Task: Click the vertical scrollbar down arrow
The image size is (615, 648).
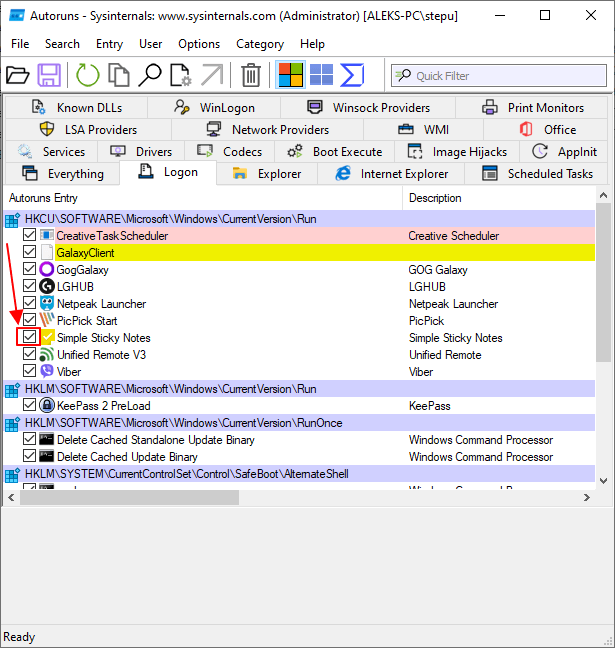Action: click(603, 481)
